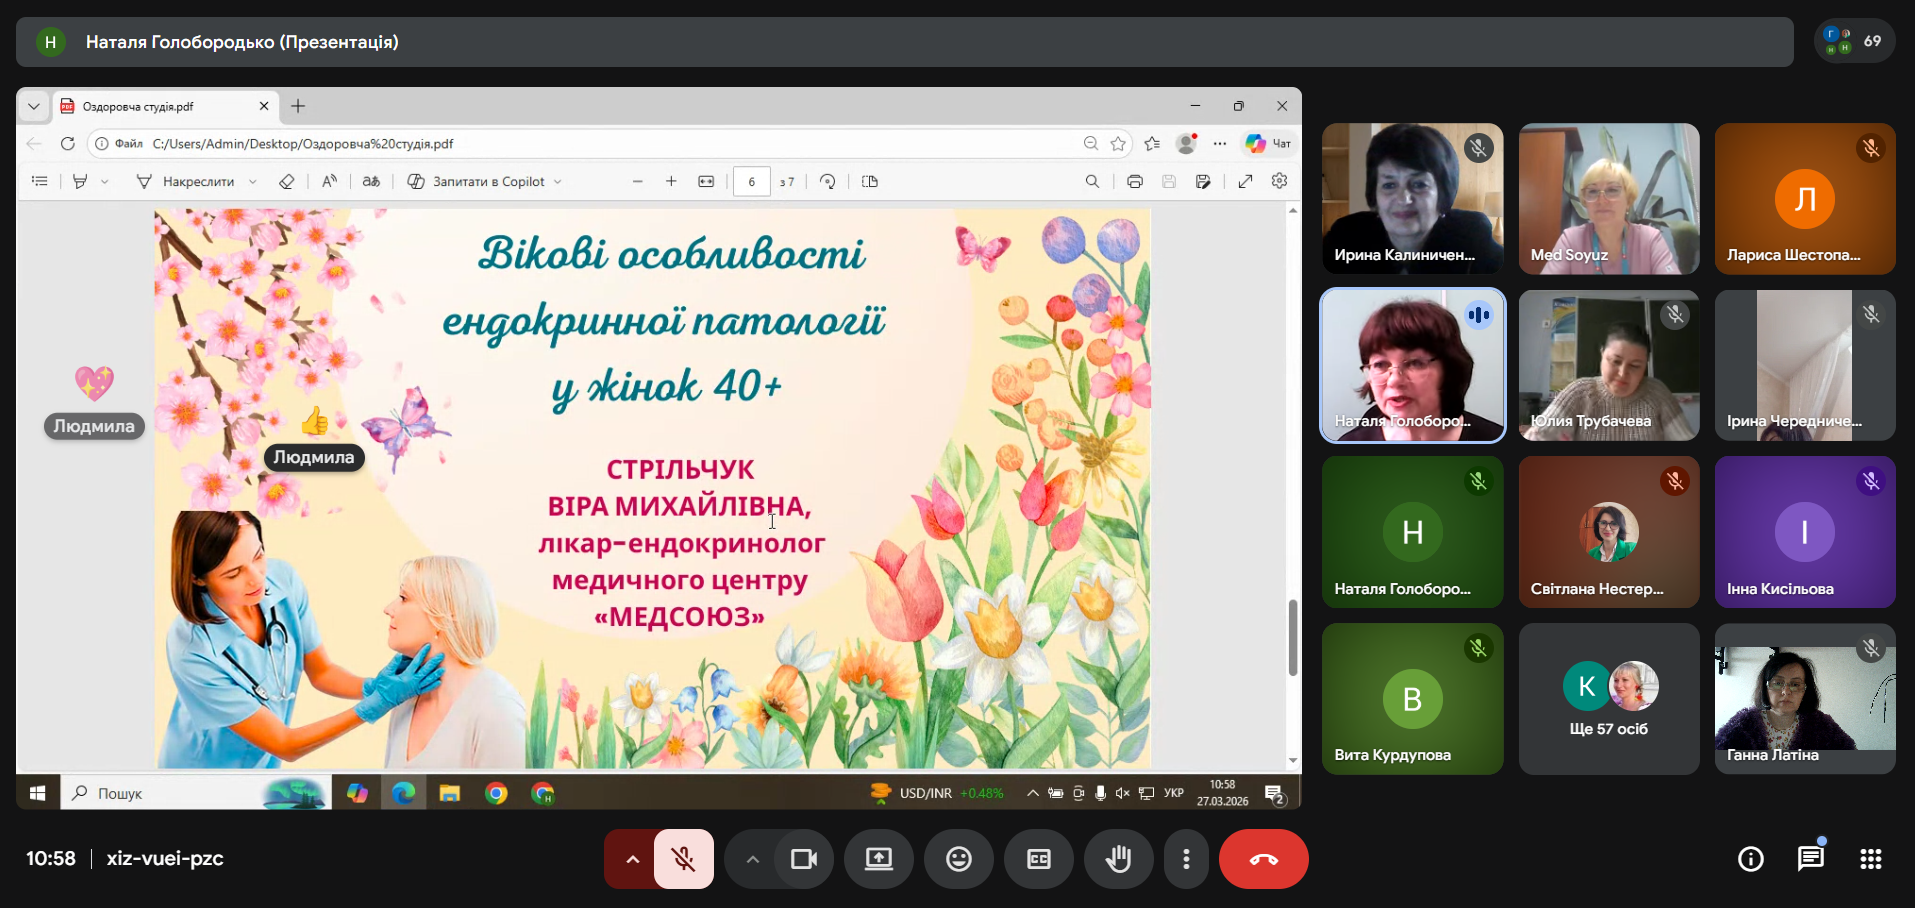Open the participants list showing 69
Image resolution: width=1915 pixels, height=908 pixels.
pyautogui.click(x=1854, y=42)
